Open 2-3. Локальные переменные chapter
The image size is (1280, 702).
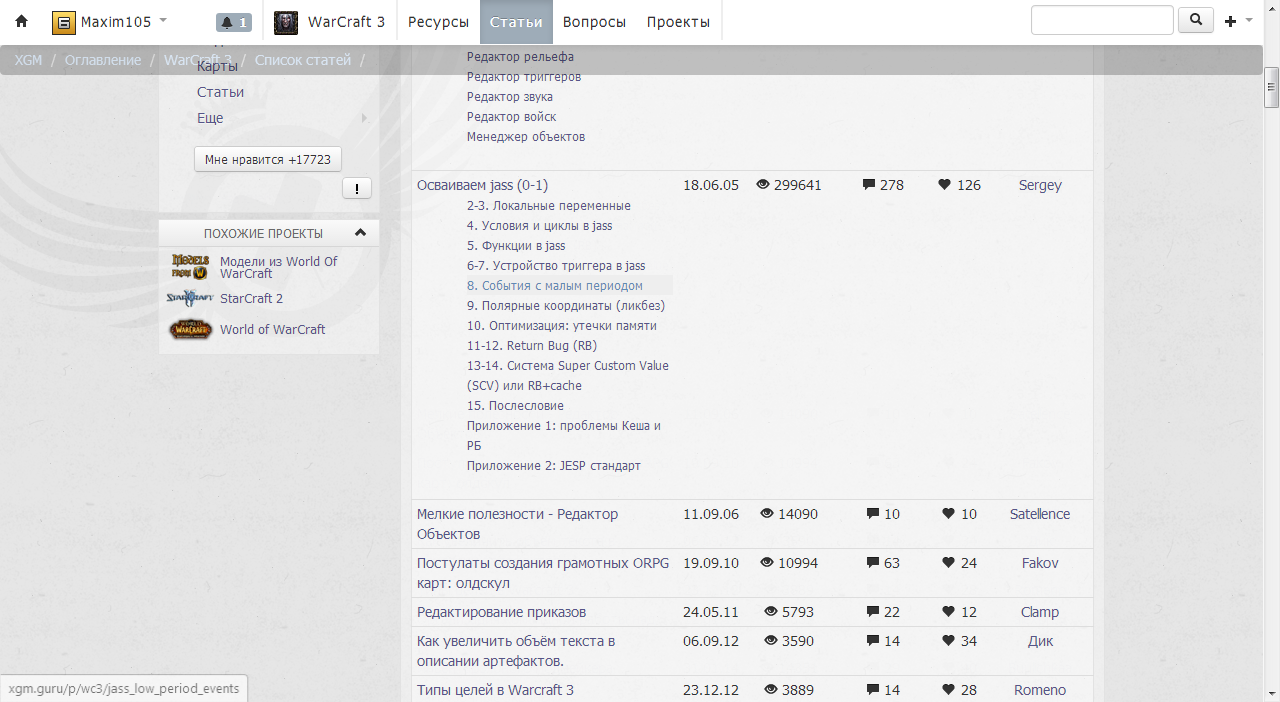point(549,206)
